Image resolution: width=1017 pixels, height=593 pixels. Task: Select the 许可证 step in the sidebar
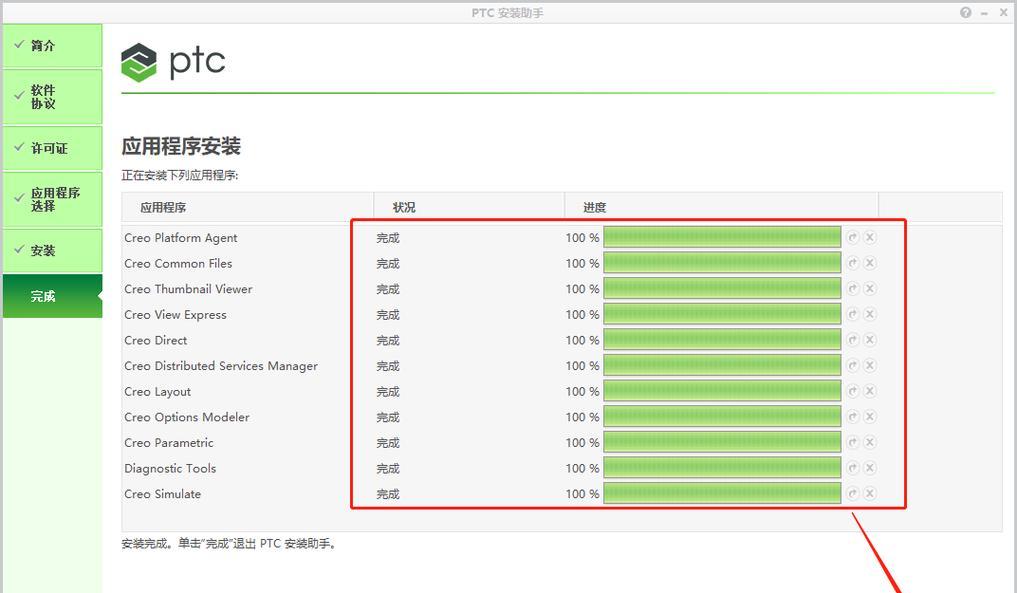point(53,148)
